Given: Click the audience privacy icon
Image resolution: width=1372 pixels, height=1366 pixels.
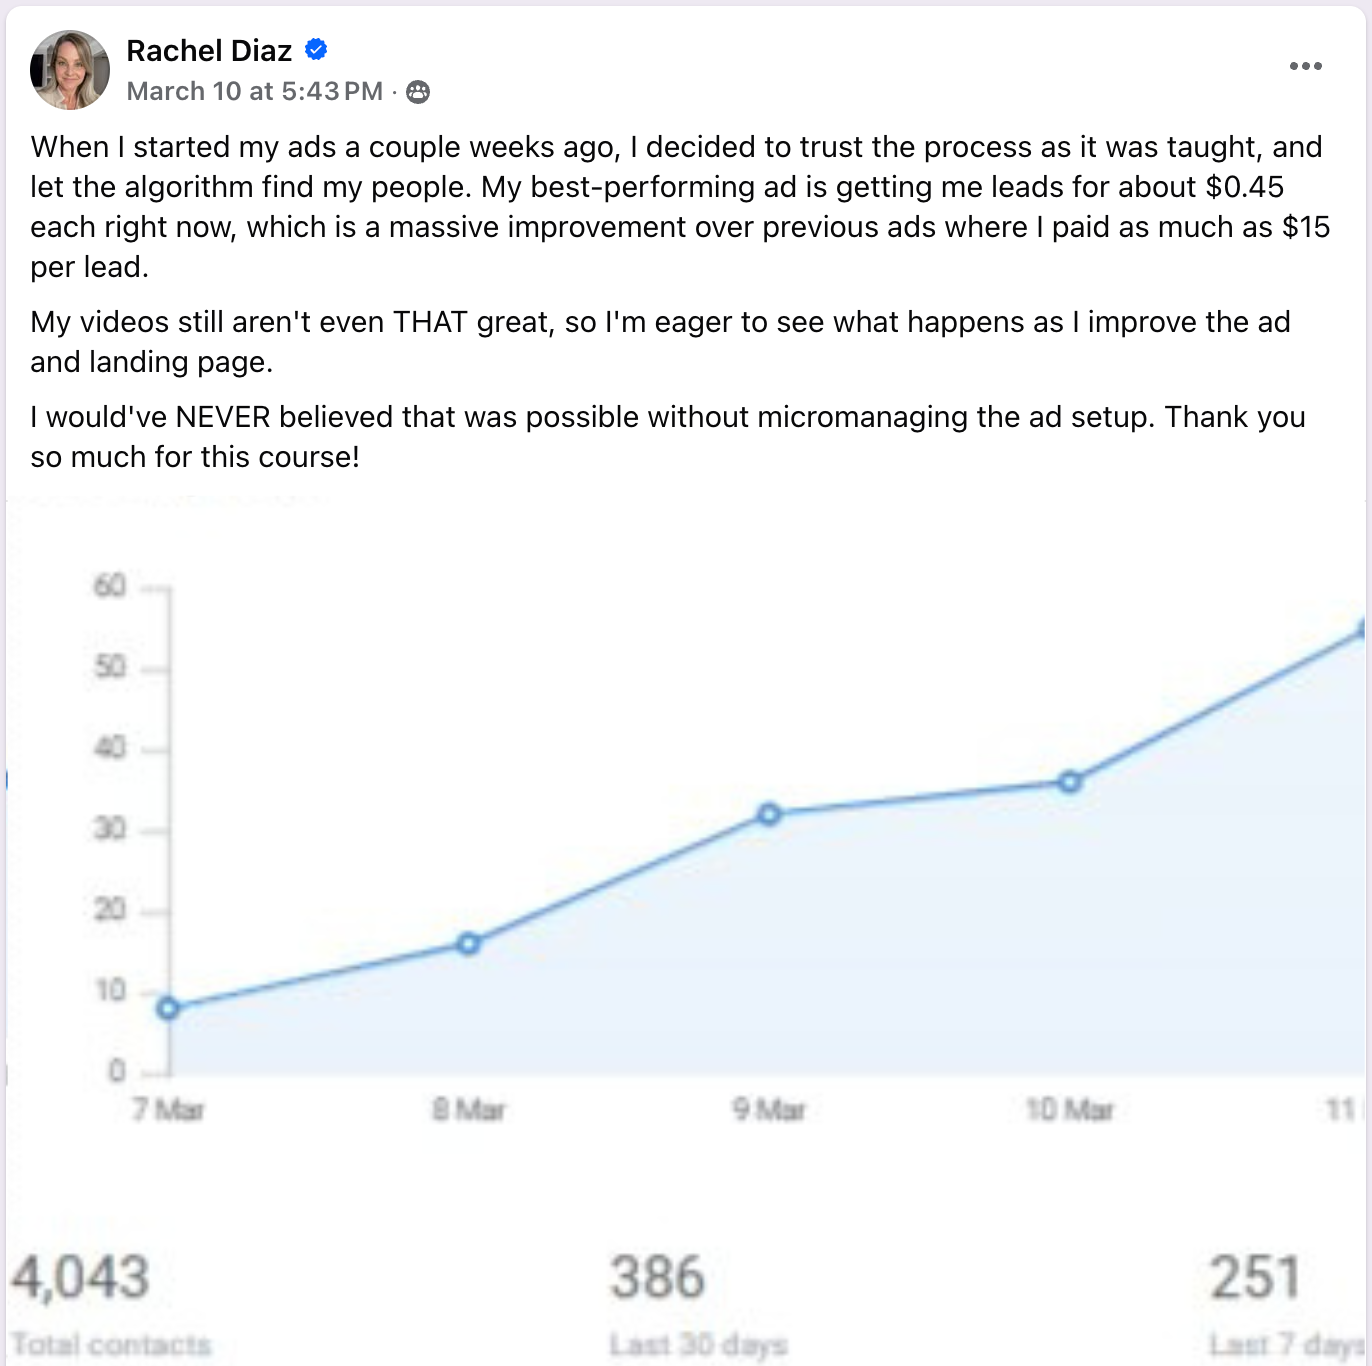Looking at the screenshot, I should point(418,92).
